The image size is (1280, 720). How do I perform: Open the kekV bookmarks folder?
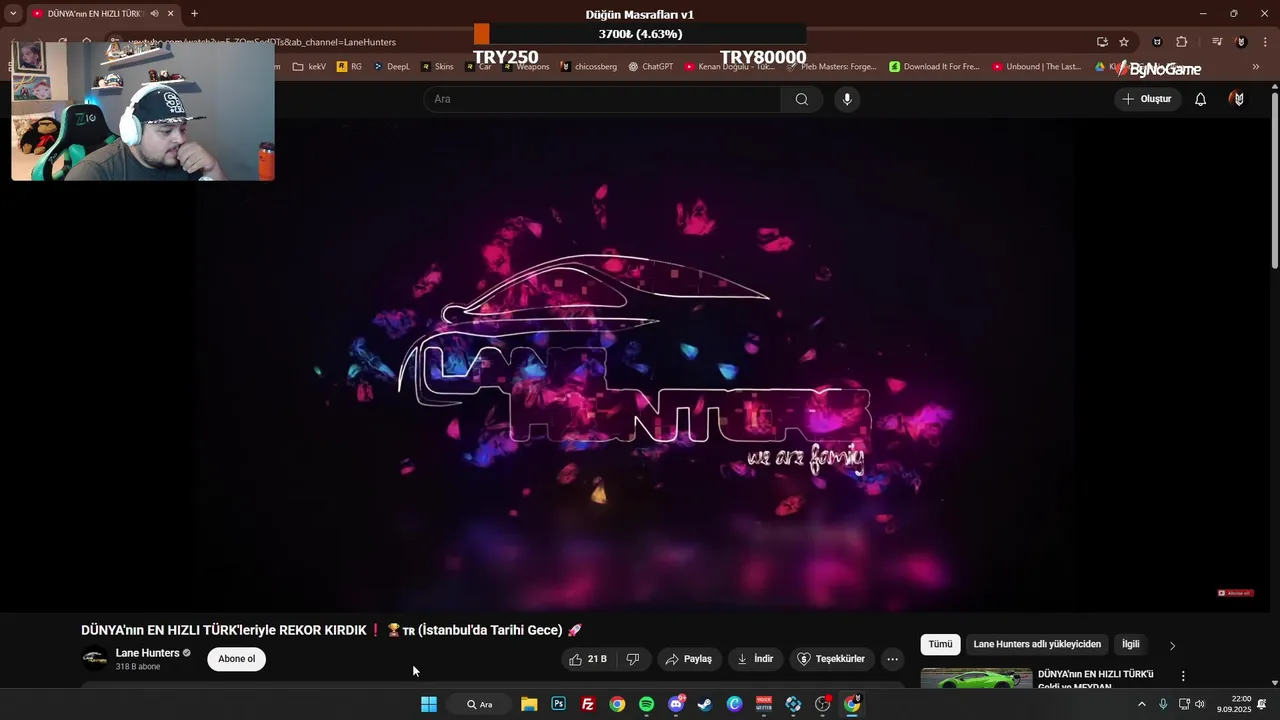[x=309, y=67]
